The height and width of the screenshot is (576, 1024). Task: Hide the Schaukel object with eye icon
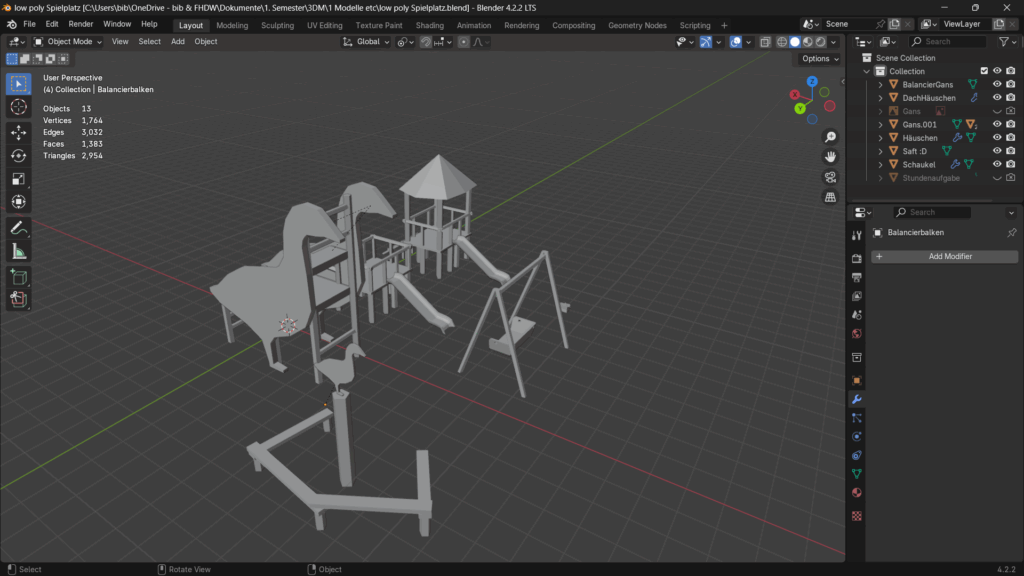pos(996,164)
